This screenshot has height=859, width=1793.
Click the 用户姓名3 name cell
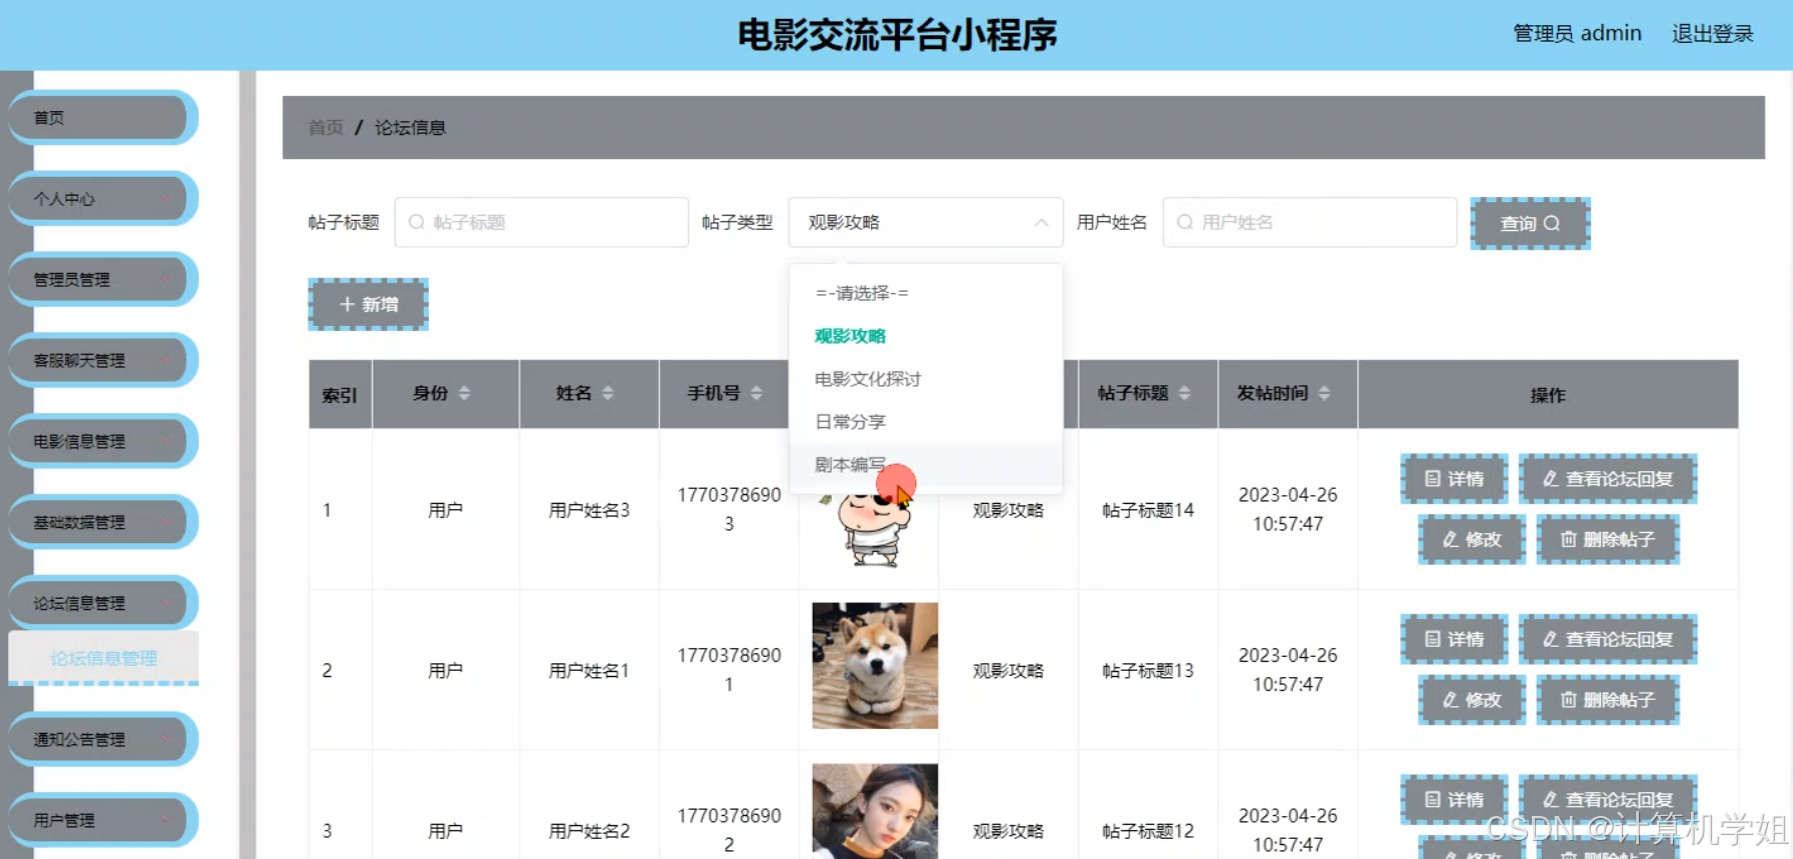click(589, 510)
